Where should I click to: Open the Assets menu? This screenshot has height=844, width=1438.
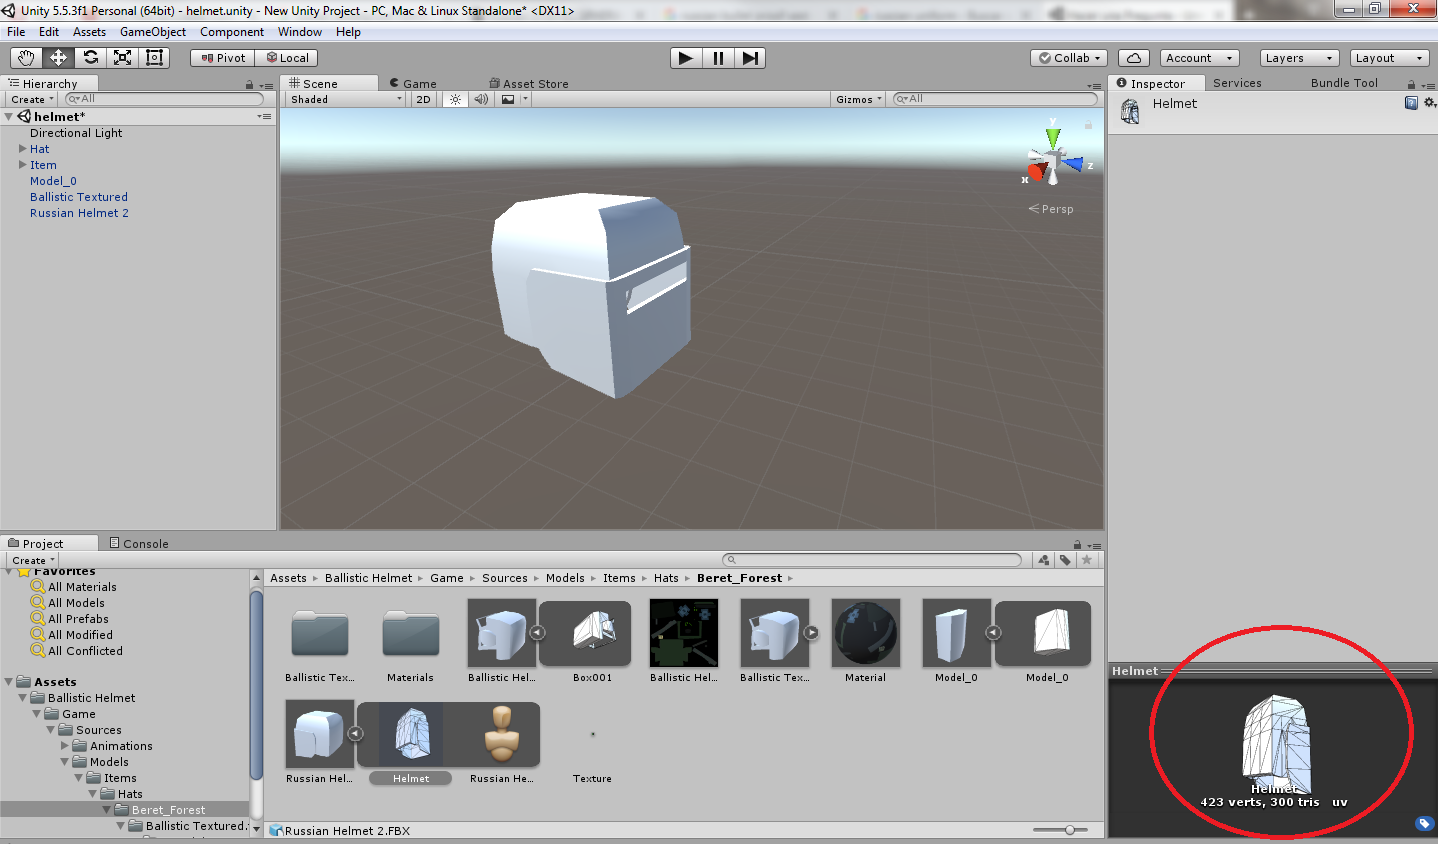[x=89, y=32]
